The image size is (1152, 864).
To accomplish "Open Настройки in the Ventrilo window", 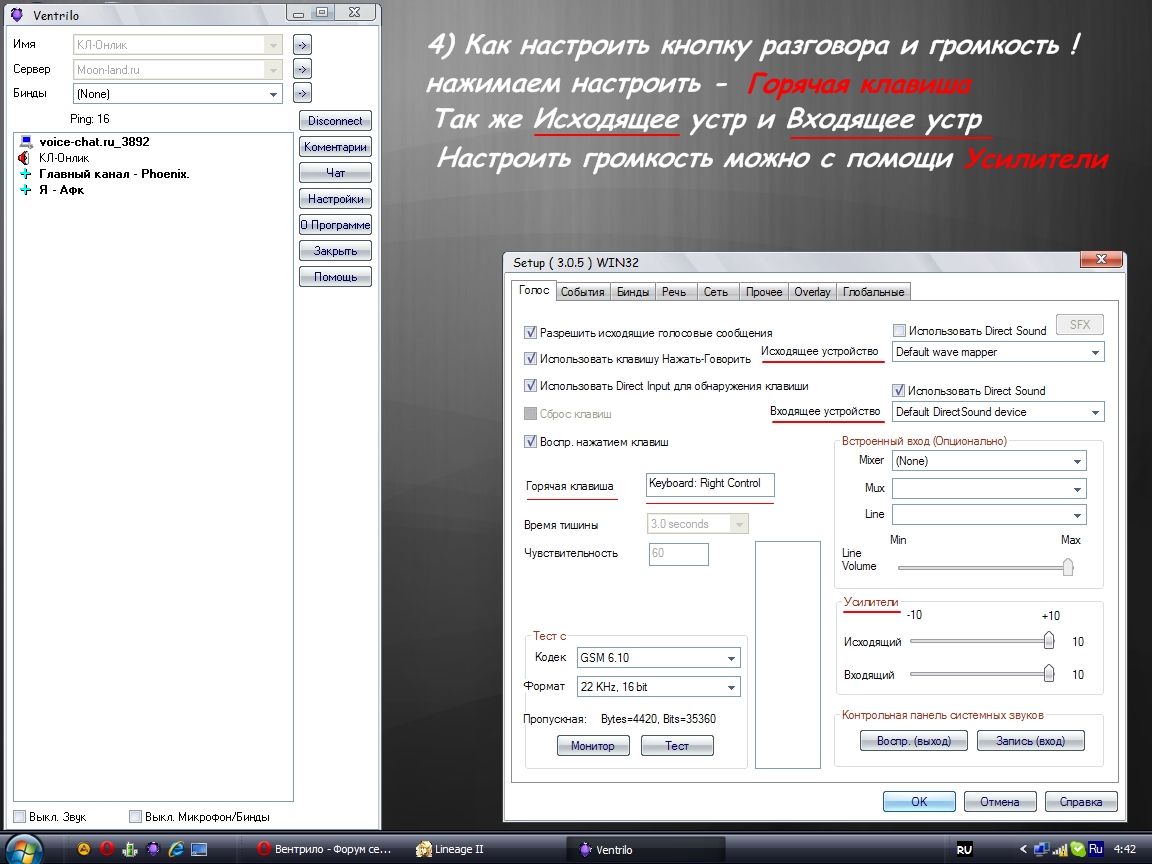I will click(x=335, y=198).
